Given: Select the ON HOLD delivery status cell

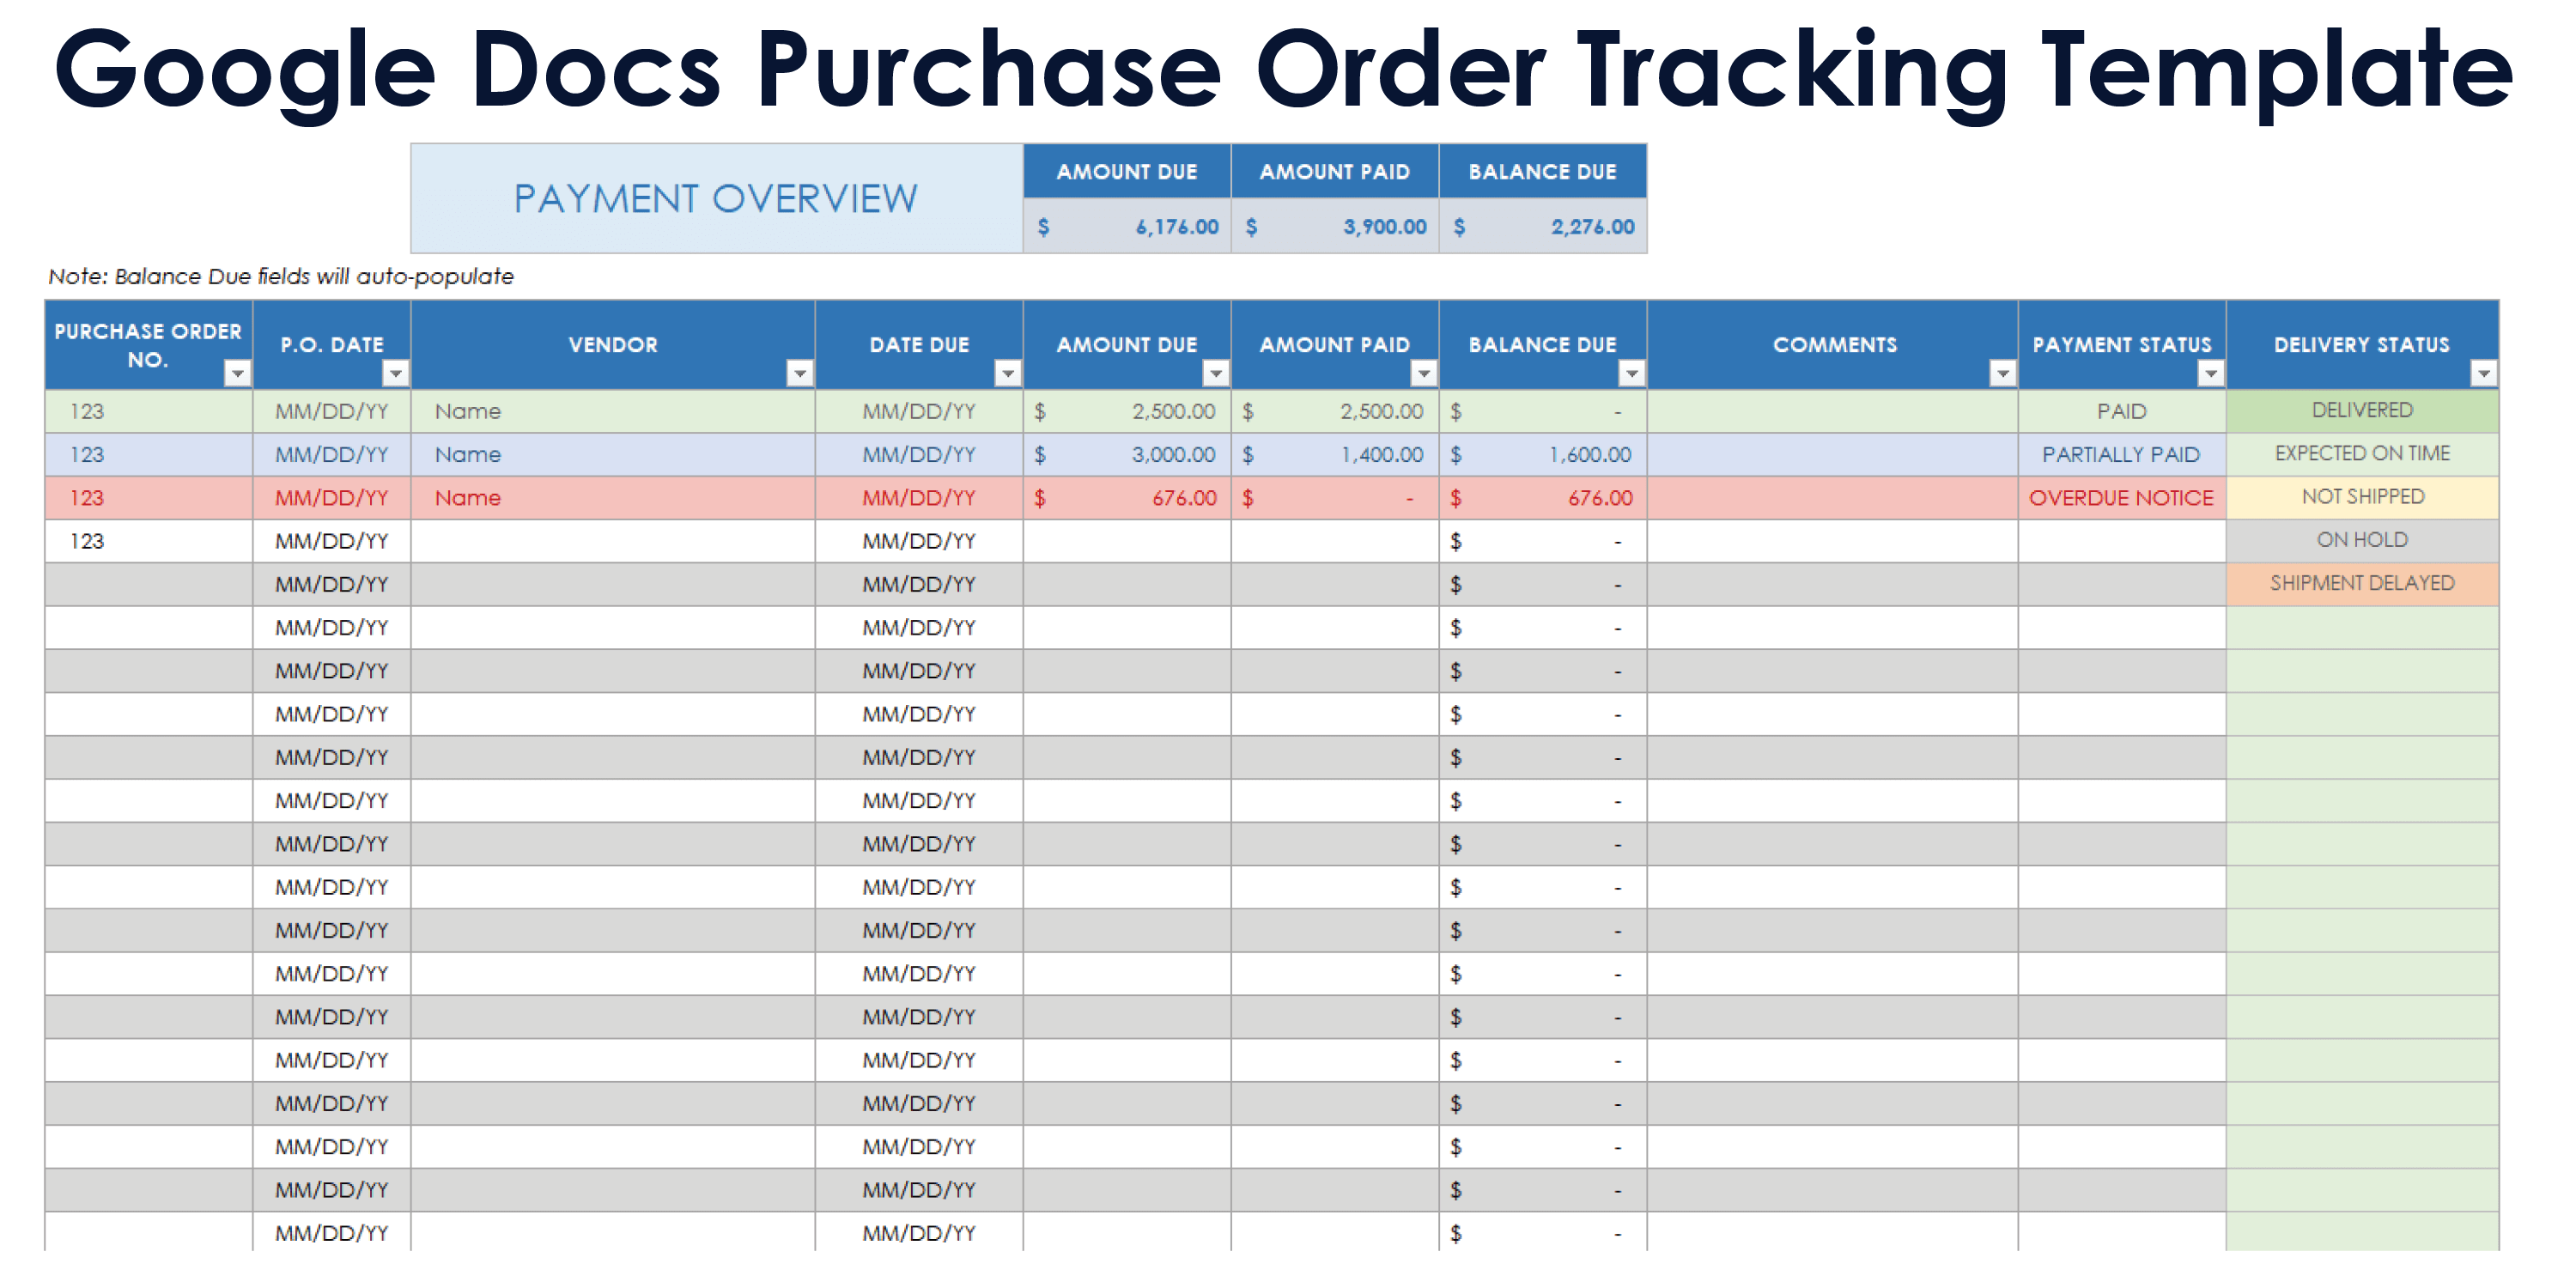Looking at the screenshot, I should pos(2362,540).
